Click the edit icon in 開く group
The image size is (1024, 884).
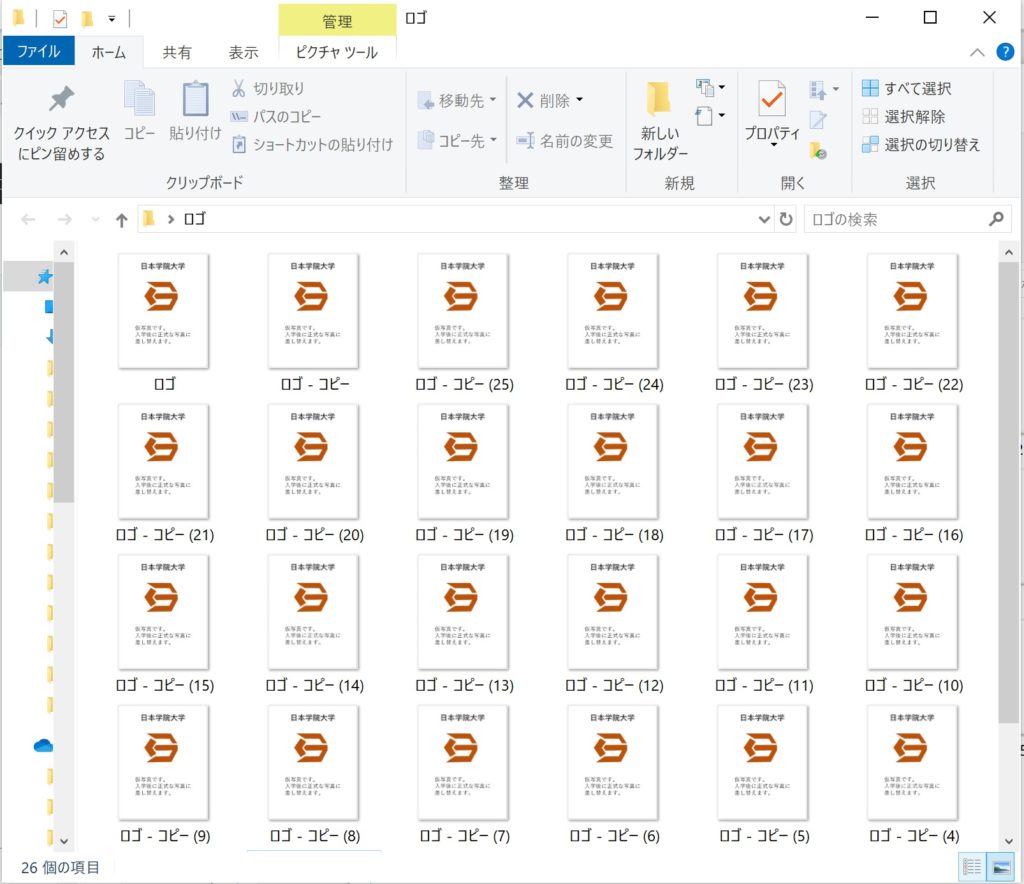pos(818,119)
